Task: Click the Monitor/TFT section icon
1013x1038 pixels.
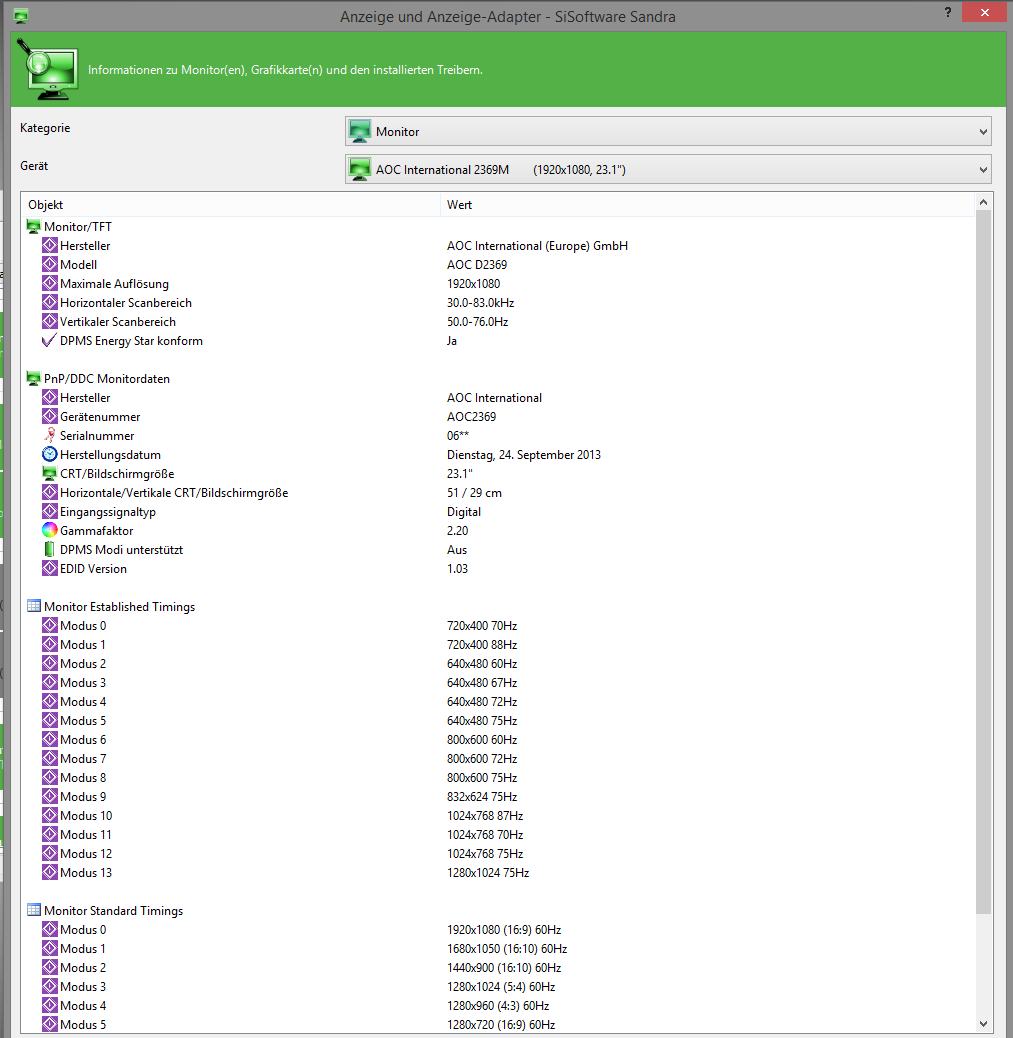Action: coord(33,226)
